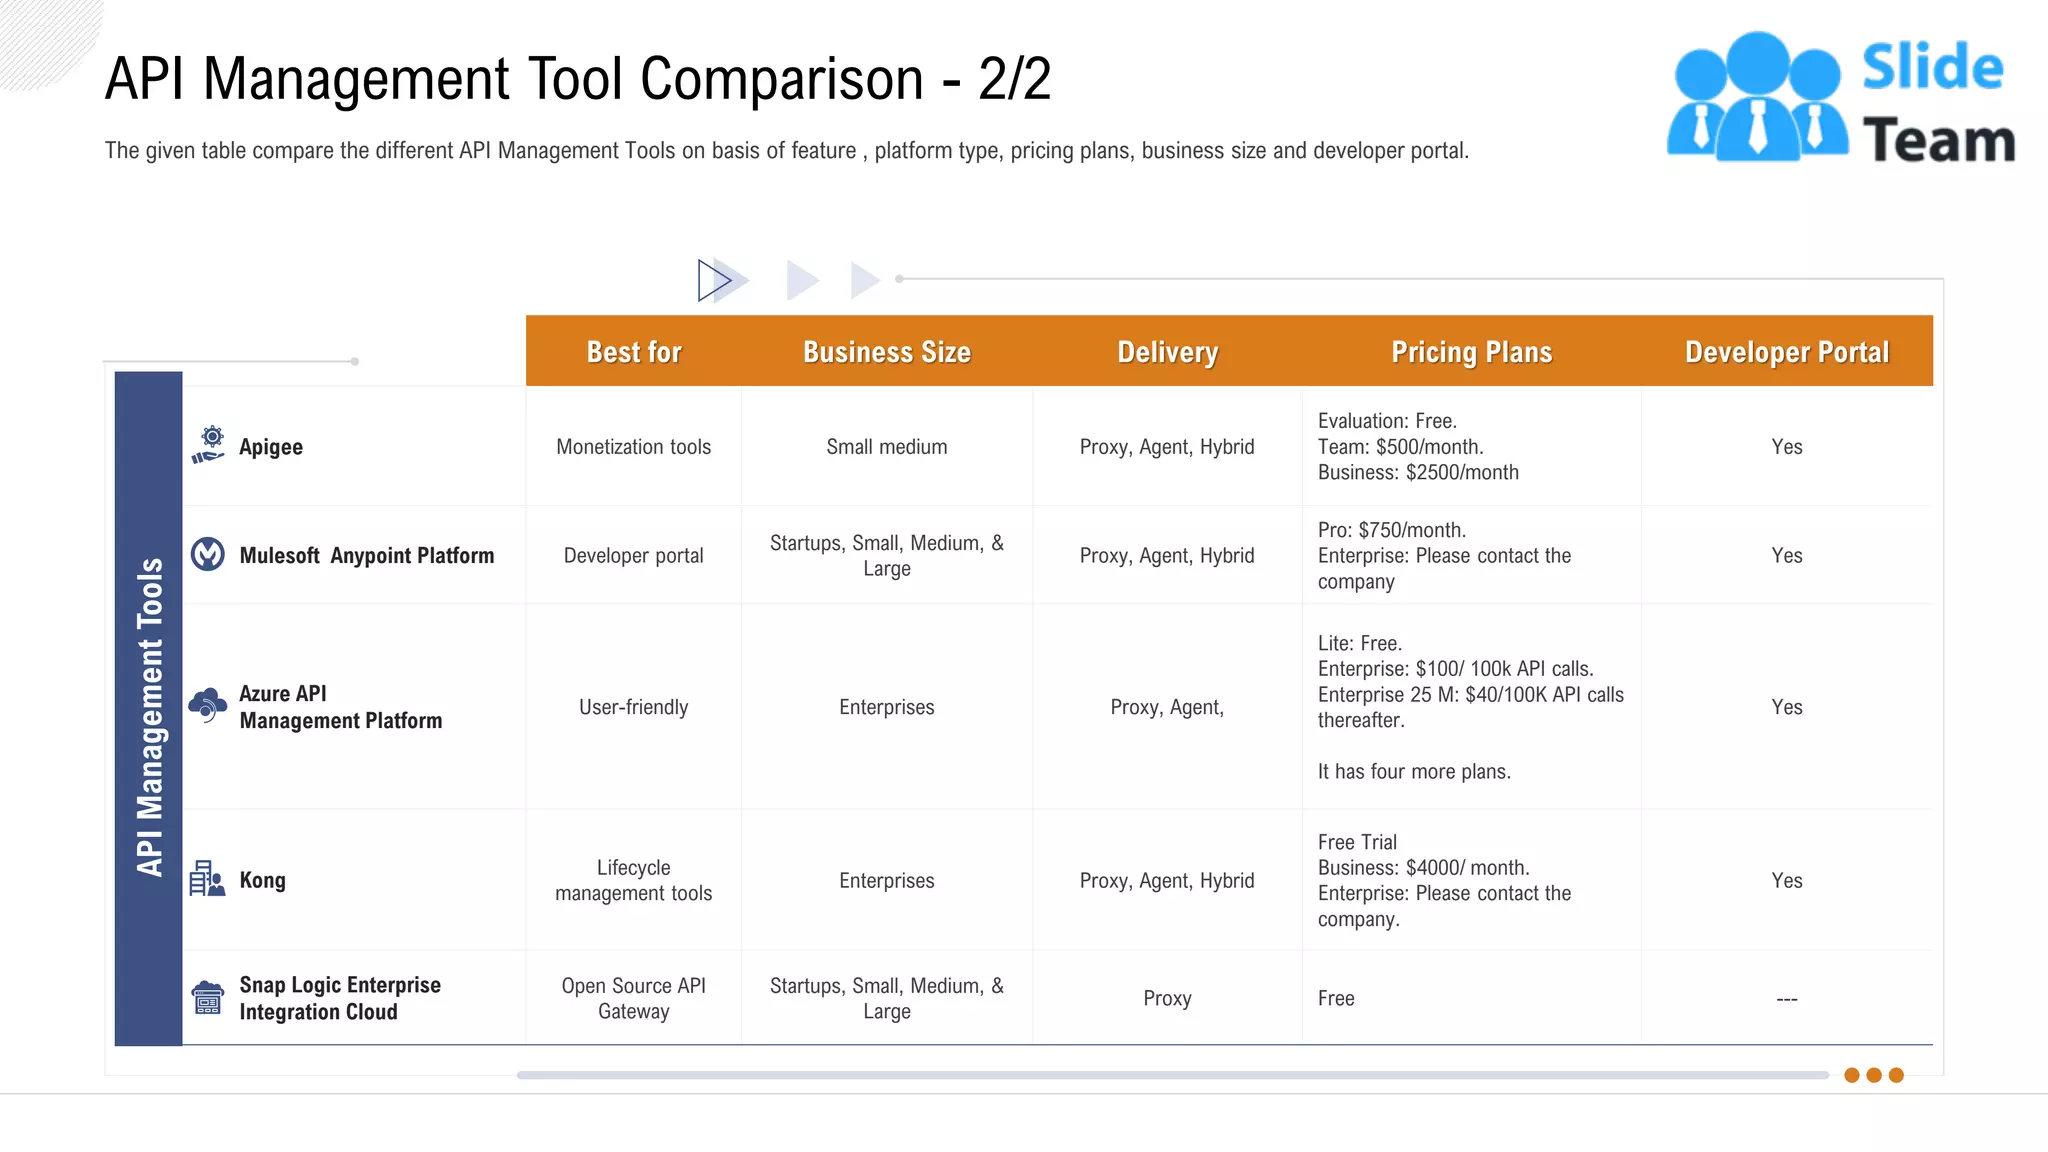Image resolution: width=2048 pixels, height=1152 pixels.
Task: Click Mulesoft's Startups, Small, Medium, & Large cell
Action: point(887,555)
